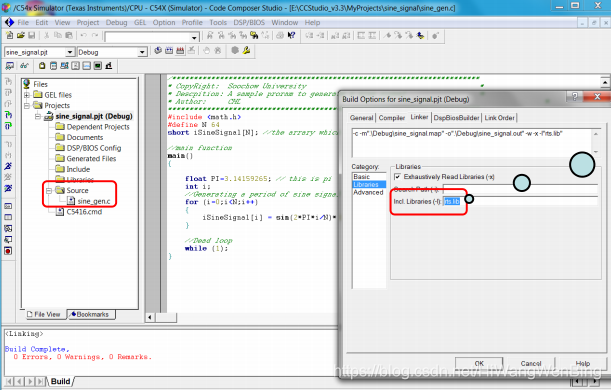This screenshot has height=390, width=611.
Task: Select the Include folder in tree
Action: pyautogui.click(x=78, y=169)
